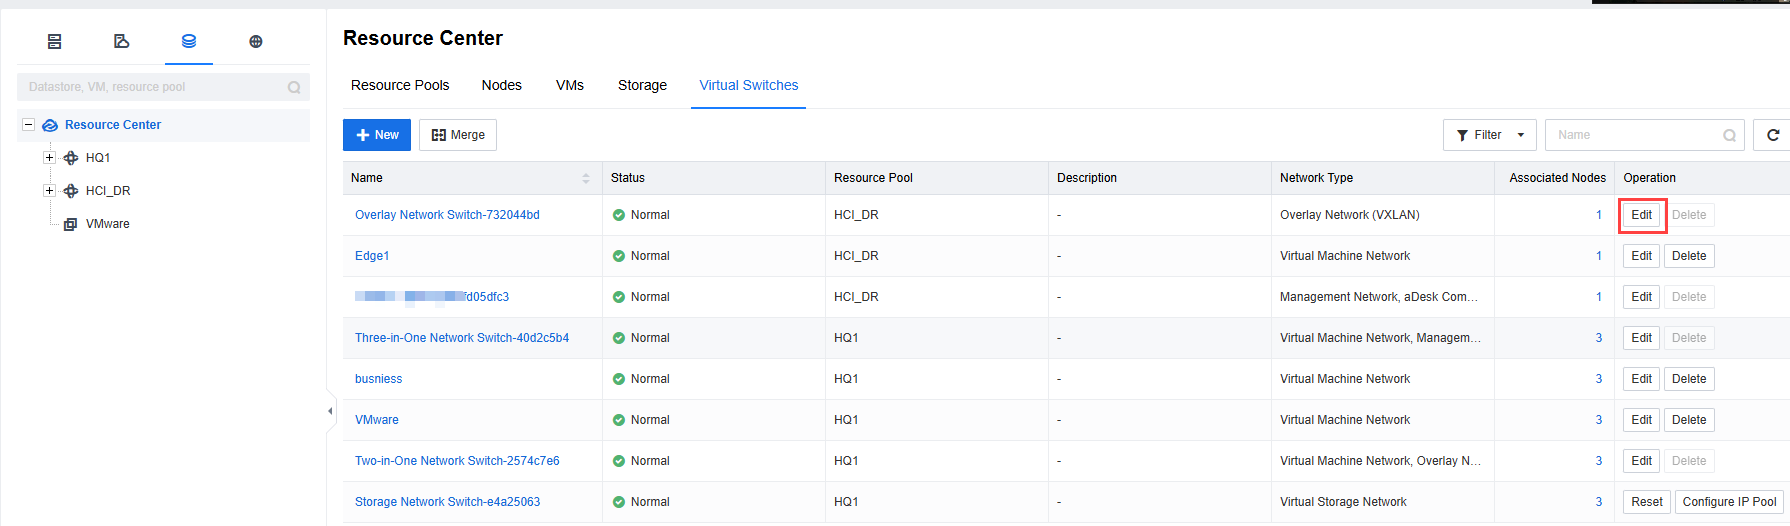1790x526 pixels.
Task: Open the Filter dropdown
Action: pyautogui.click(x=1490, y=135)
